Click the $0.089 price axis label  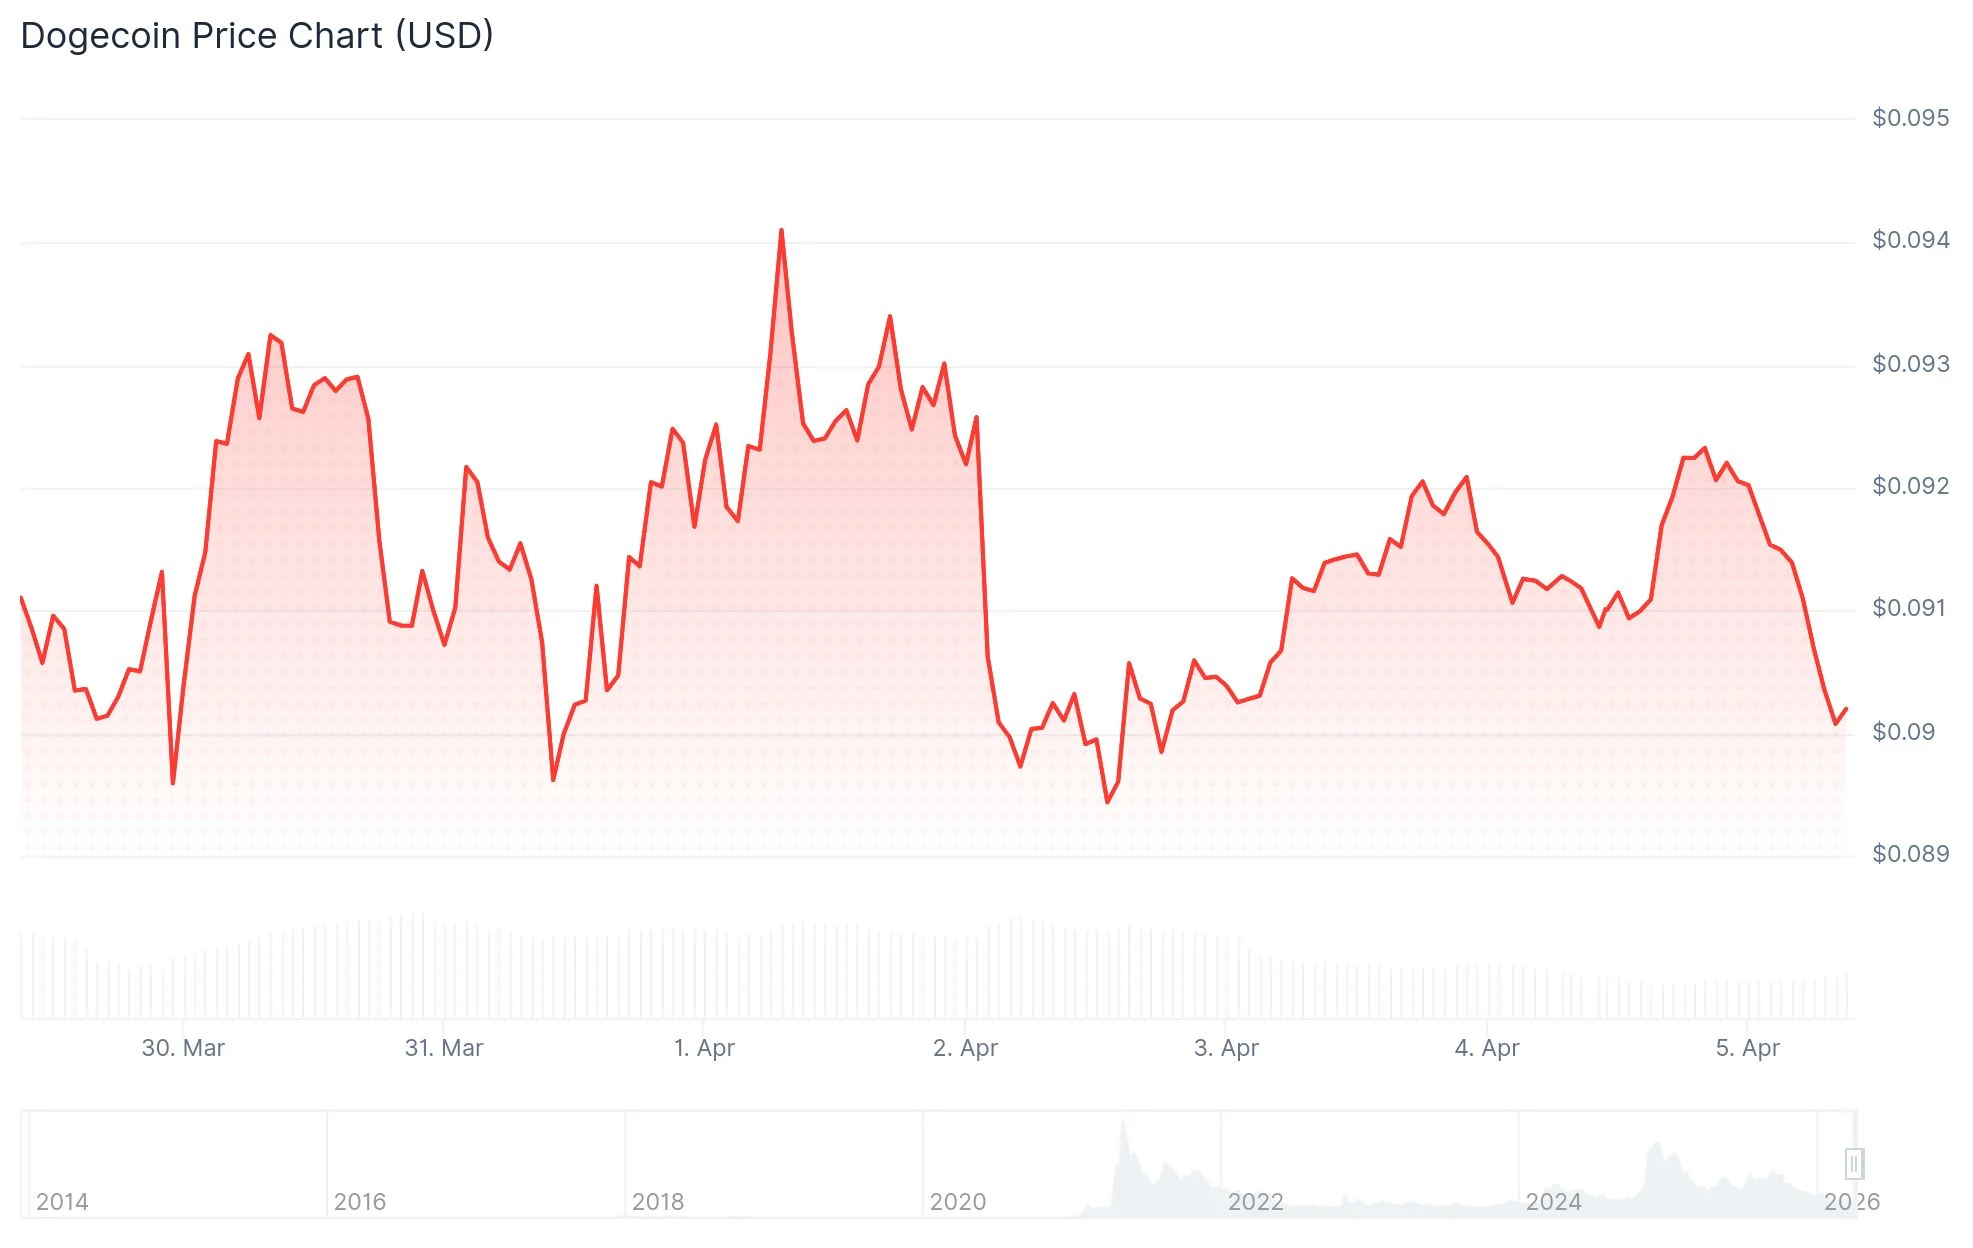(1910, 854)
